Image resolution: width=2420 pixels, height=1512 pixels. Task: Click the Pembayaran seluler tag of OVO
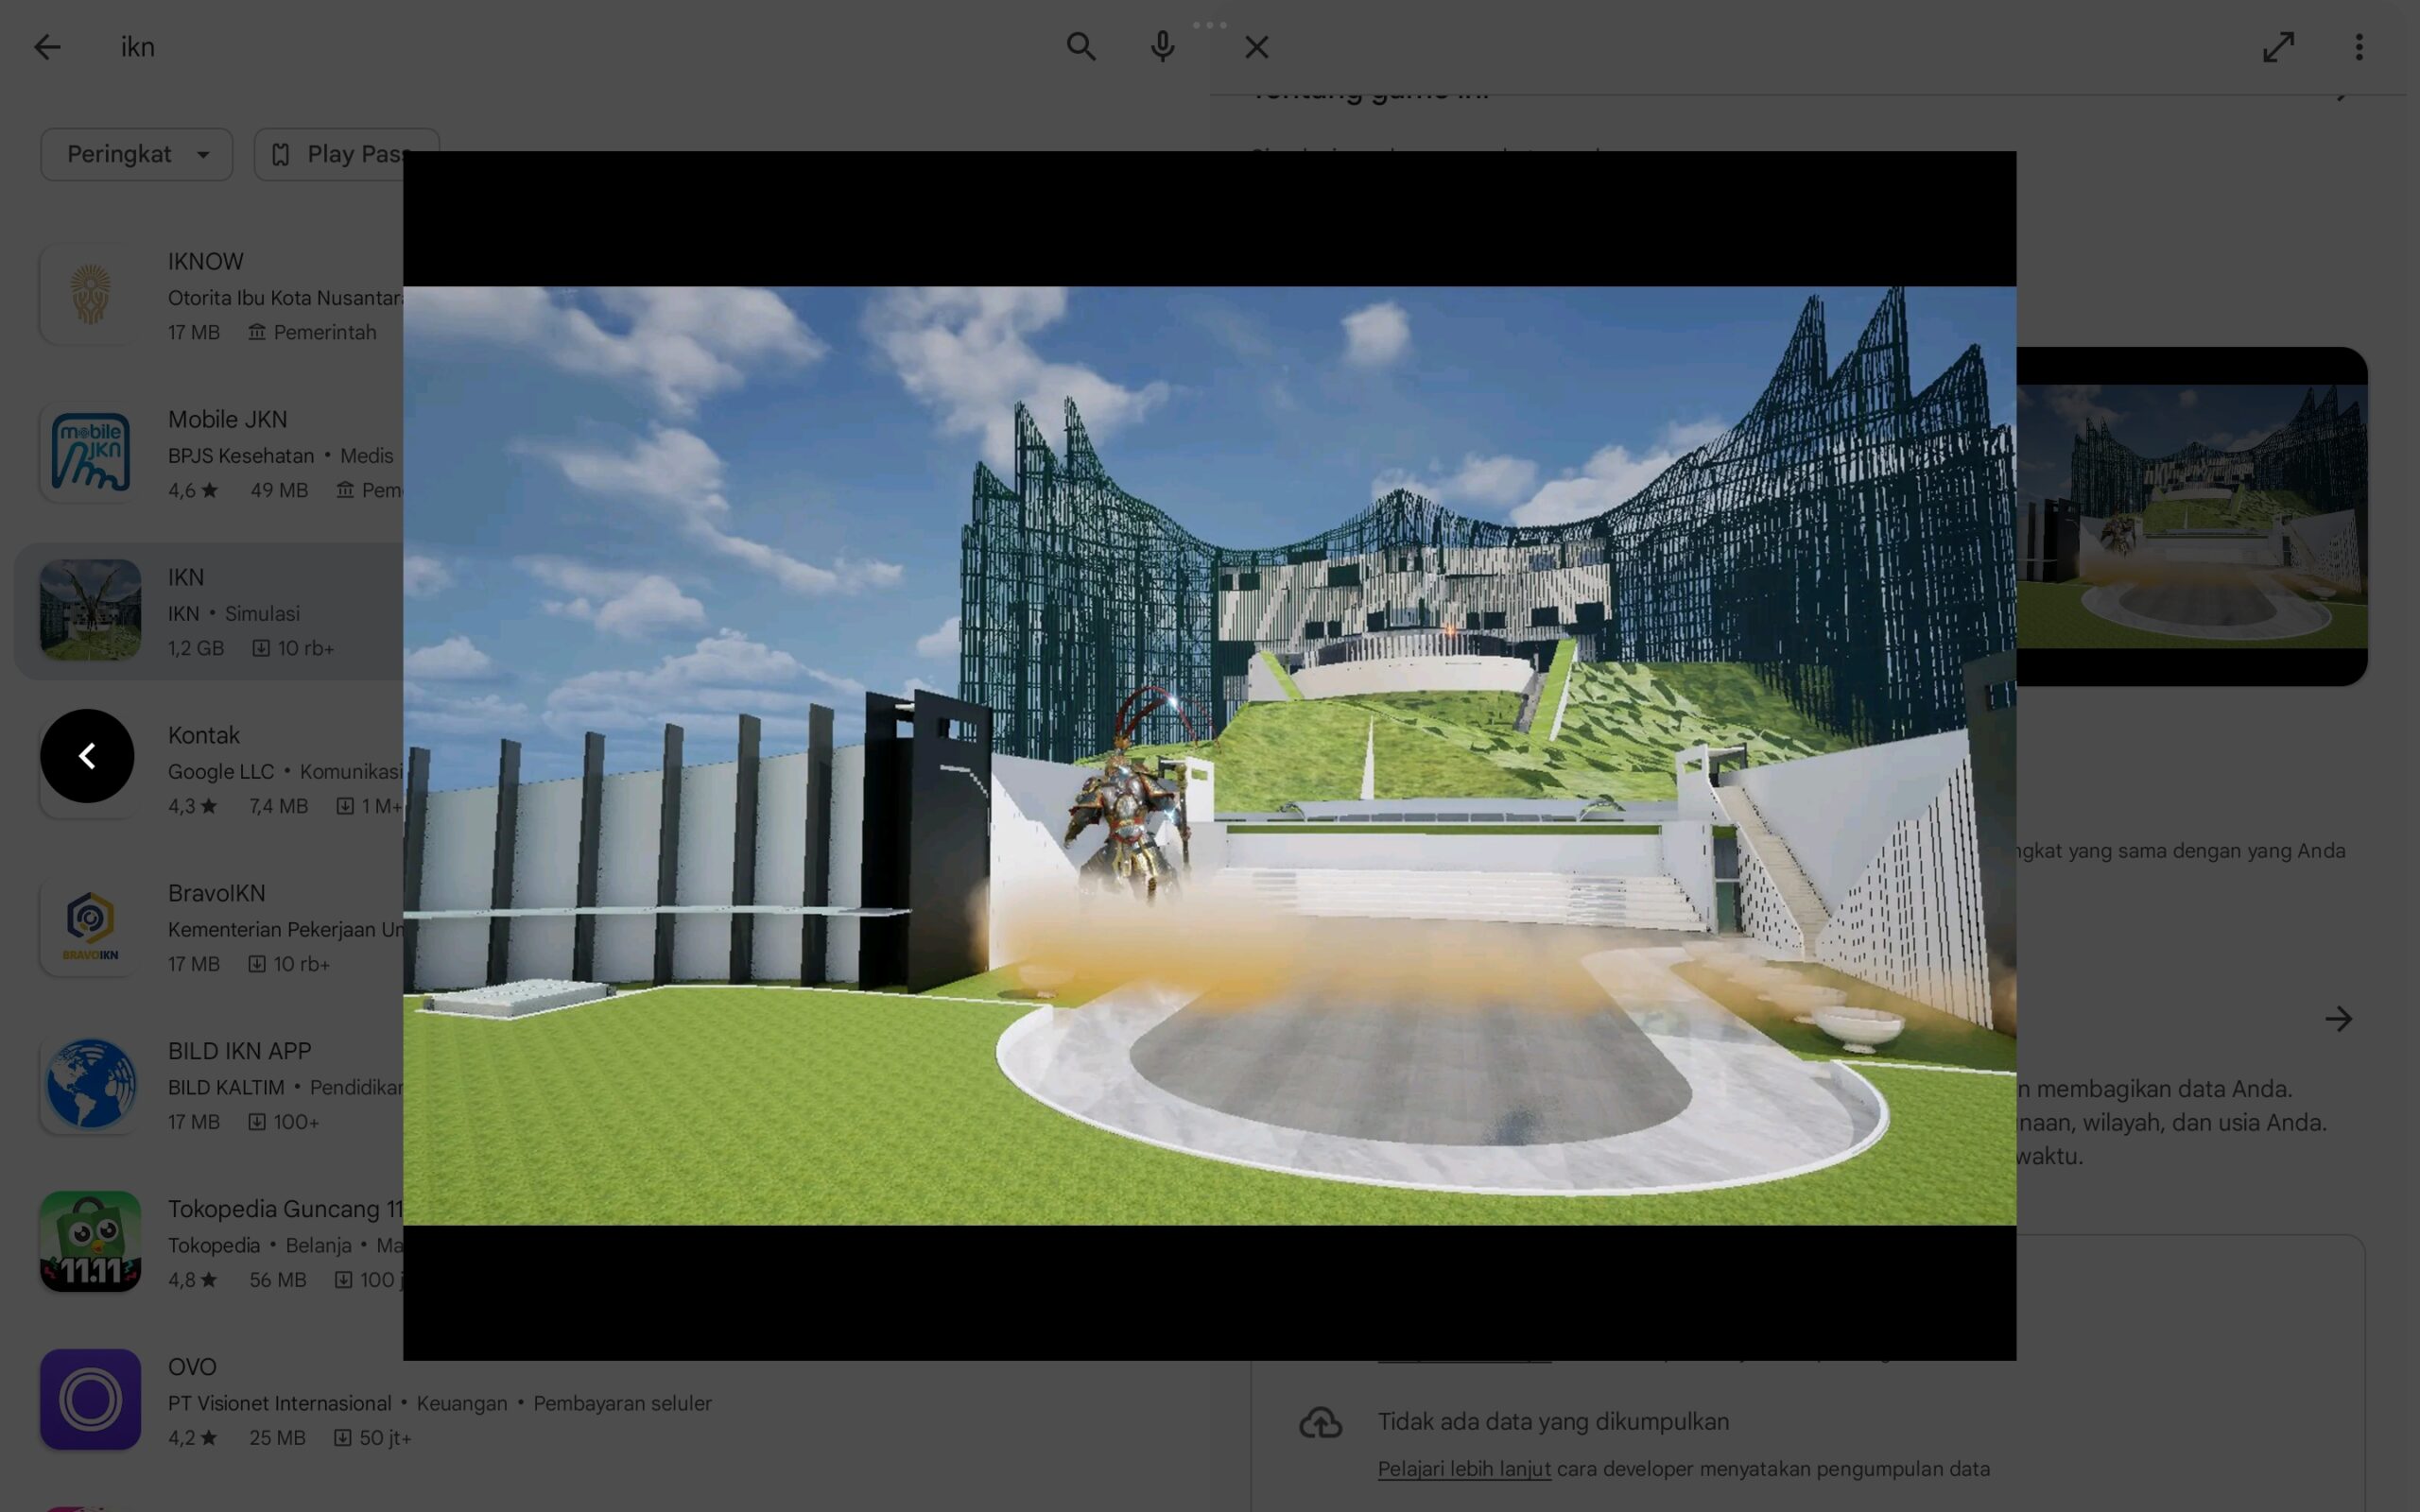[622, 1403]
